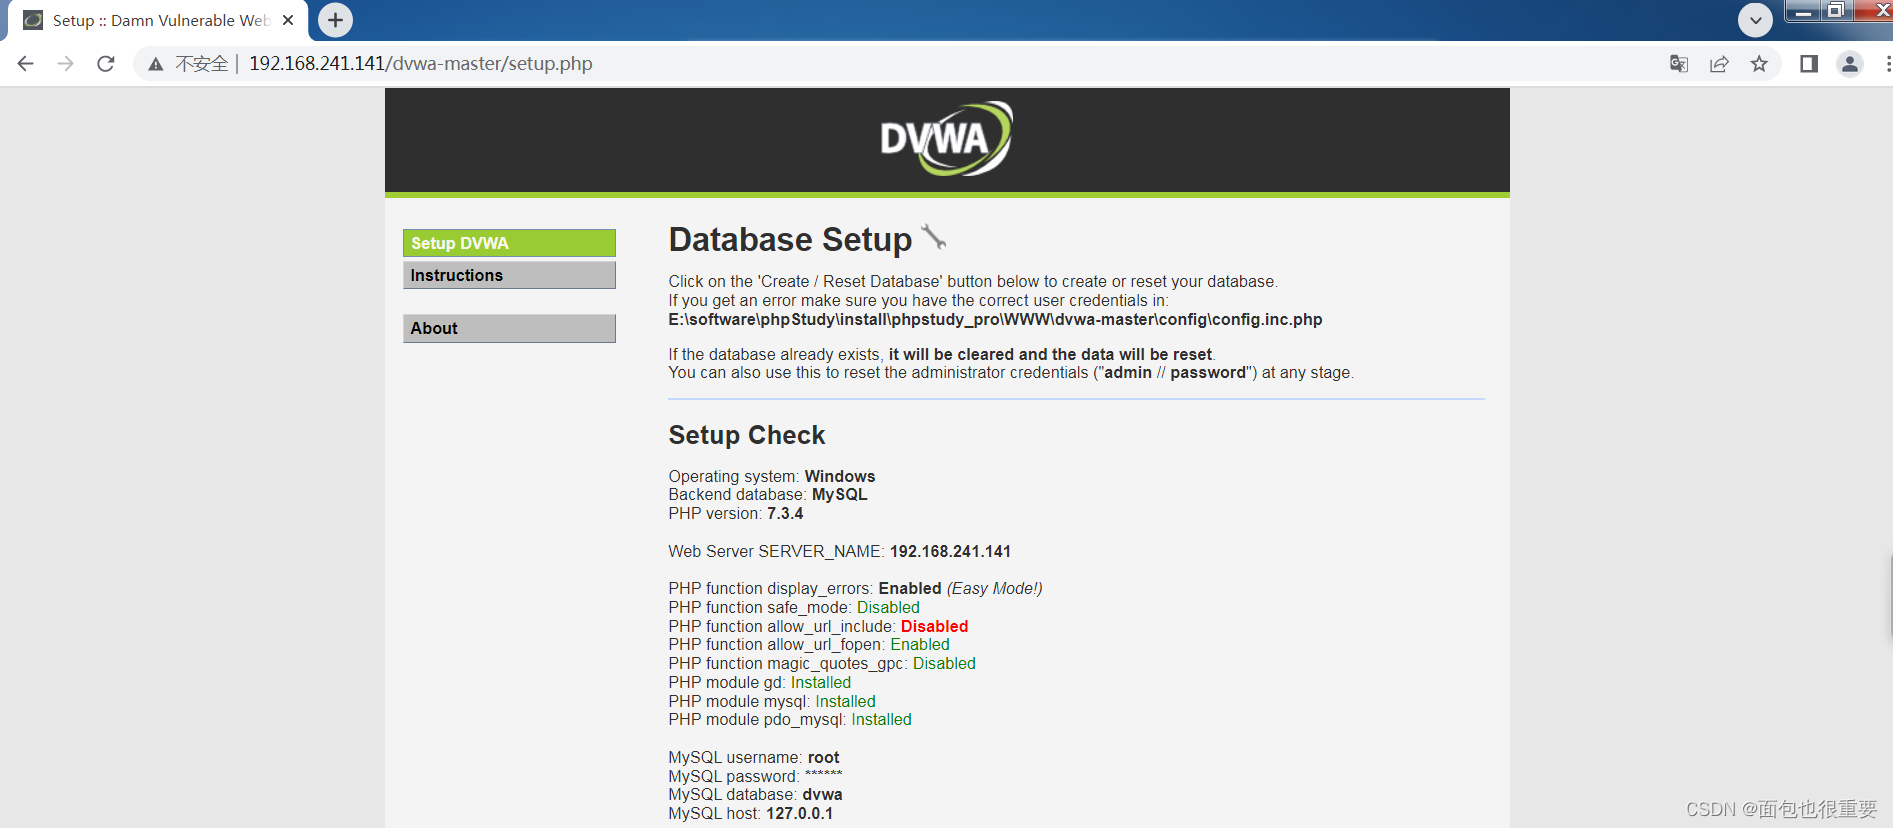Screen dimensions: 1893x828
Task: Open the About page link
Action: coord(509,328)
